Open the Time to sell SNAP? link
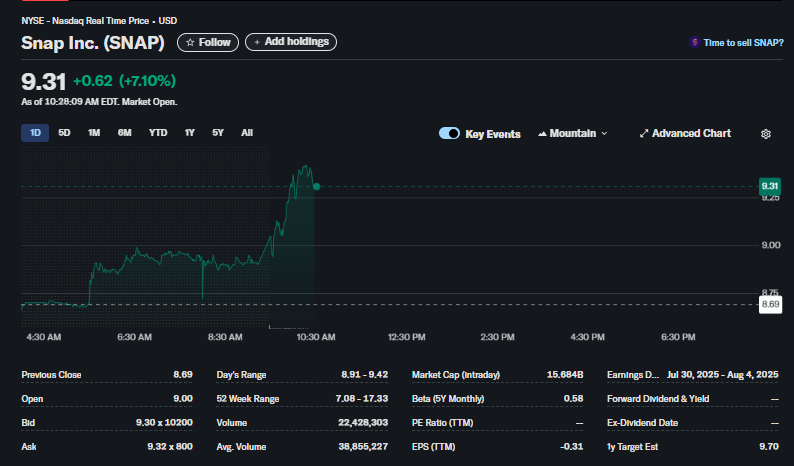This screenshot has height=466, width=794. point(743,43)
